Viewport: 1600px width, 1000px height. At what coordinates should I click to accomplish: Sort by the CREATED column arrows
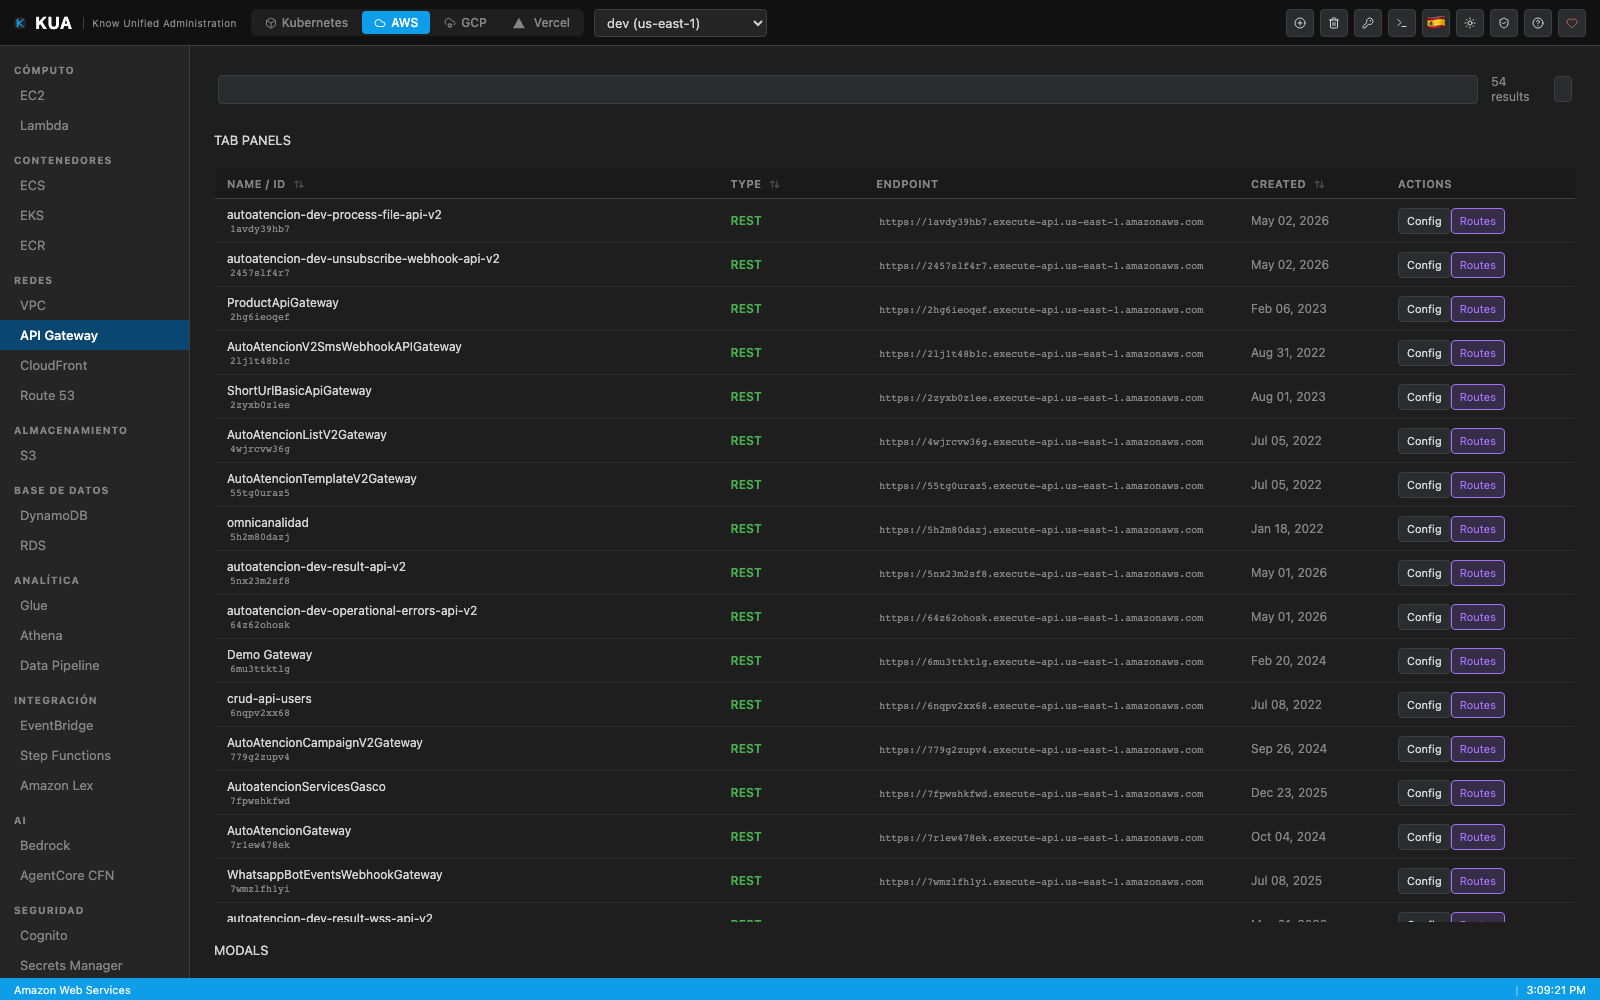pos(1320,185)
